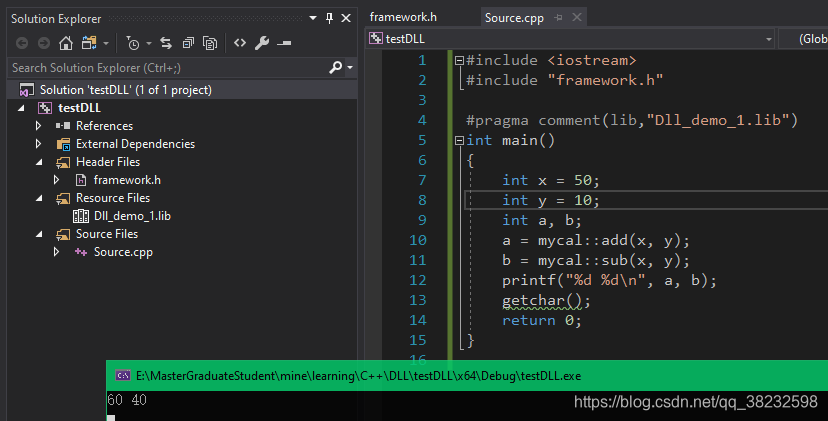Collapse the Resource Files folder
828x421 pixels.
pos(39,198)
